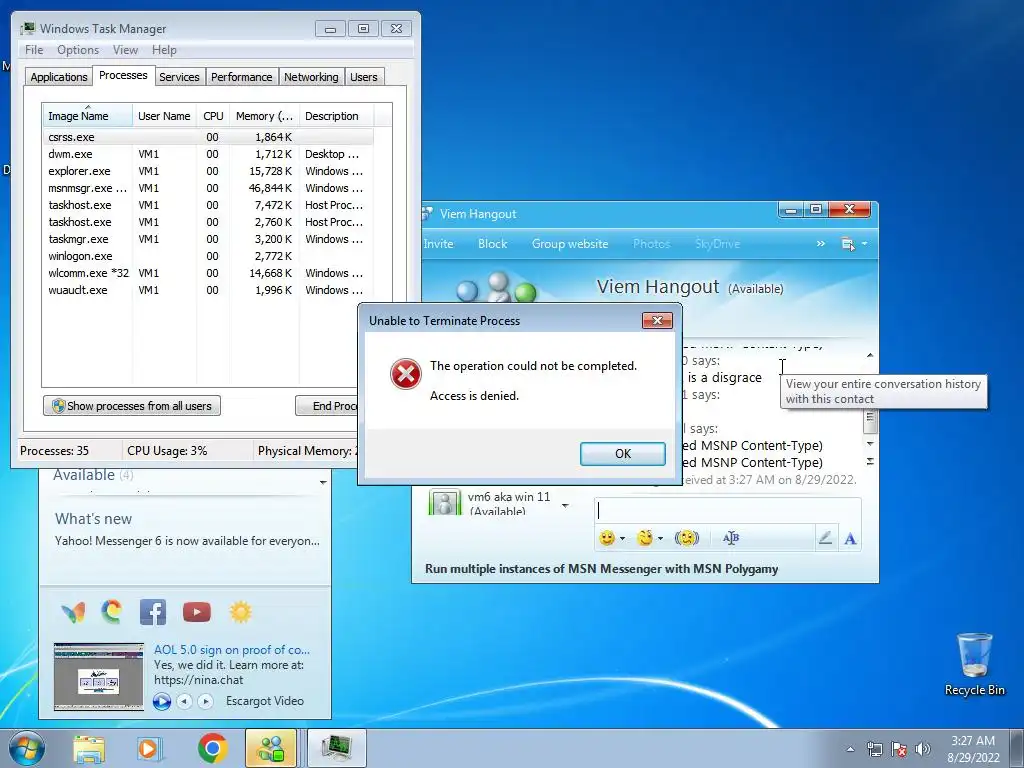Image resolution: width=1024 pixels, height=768 pixels.
Task: Expand toolbar overflow chevron in Viem Hangout
Action: [820, 244]
